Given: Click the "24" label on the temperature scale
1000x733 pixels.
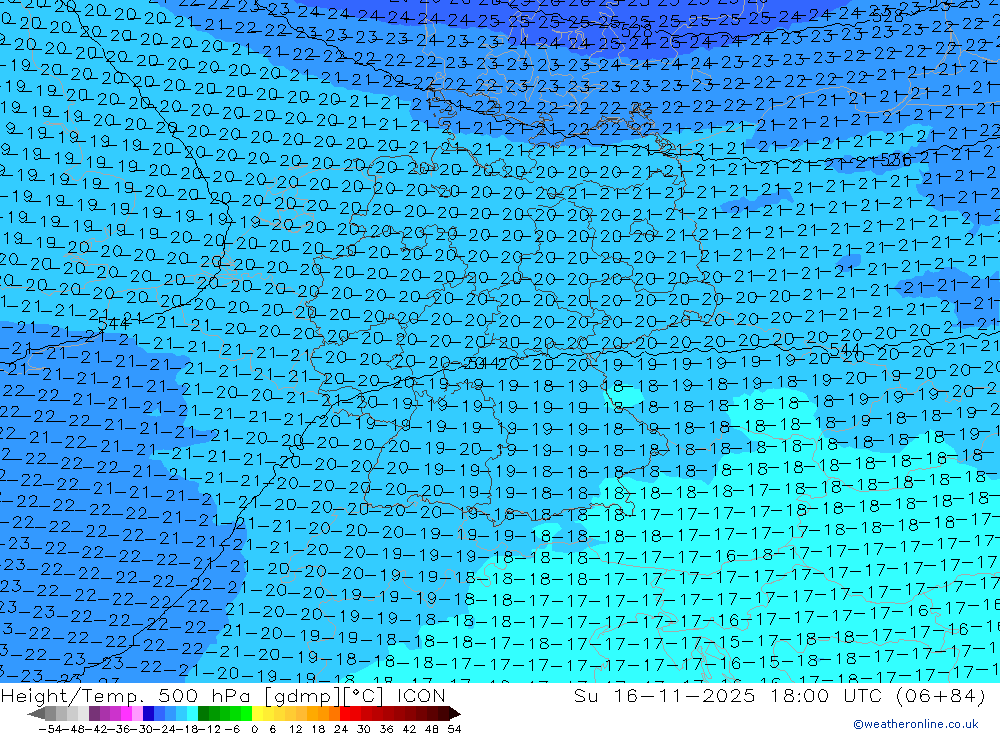Looking at the screenshot, I should [x=341, y=729].
